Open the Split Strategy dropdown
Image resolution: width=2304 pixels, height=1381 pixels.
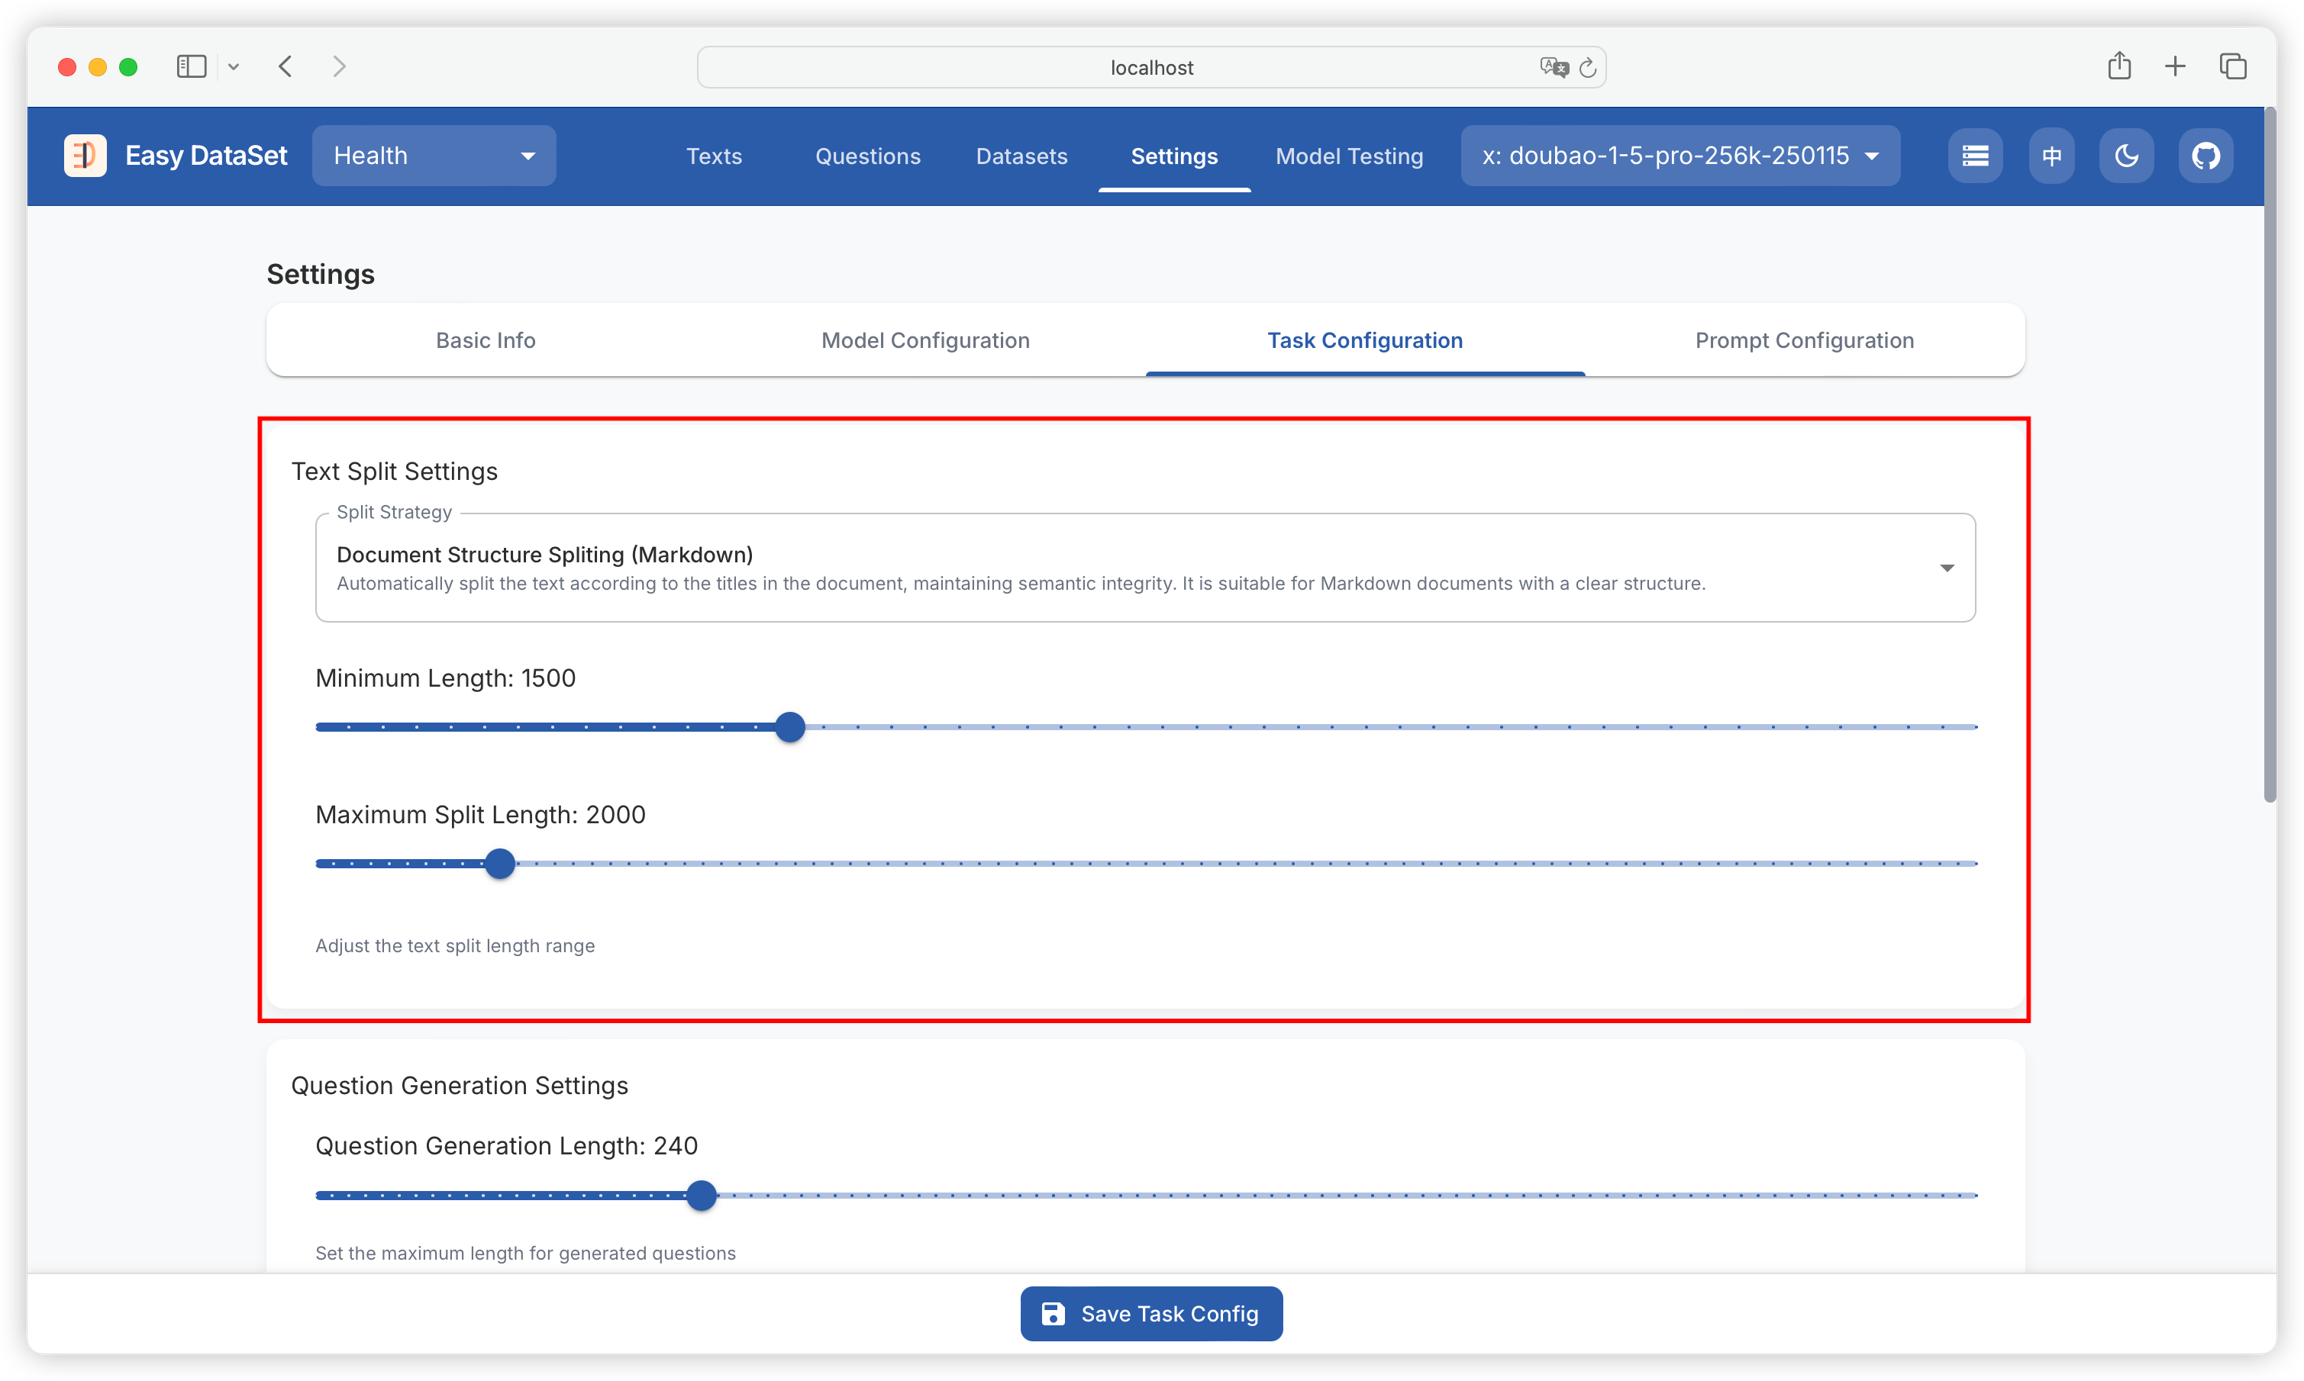1145,567
